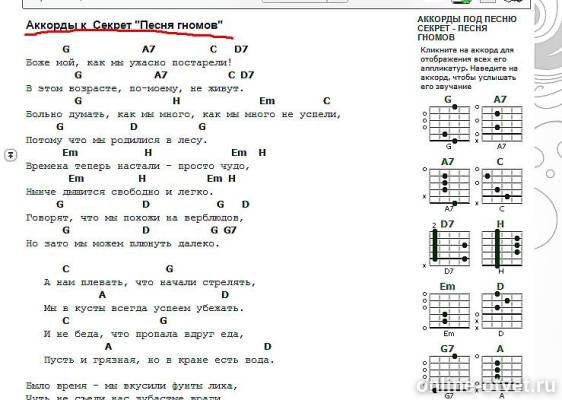Click first Em chord above 'Времена теперь'

(x=70, y=153)
